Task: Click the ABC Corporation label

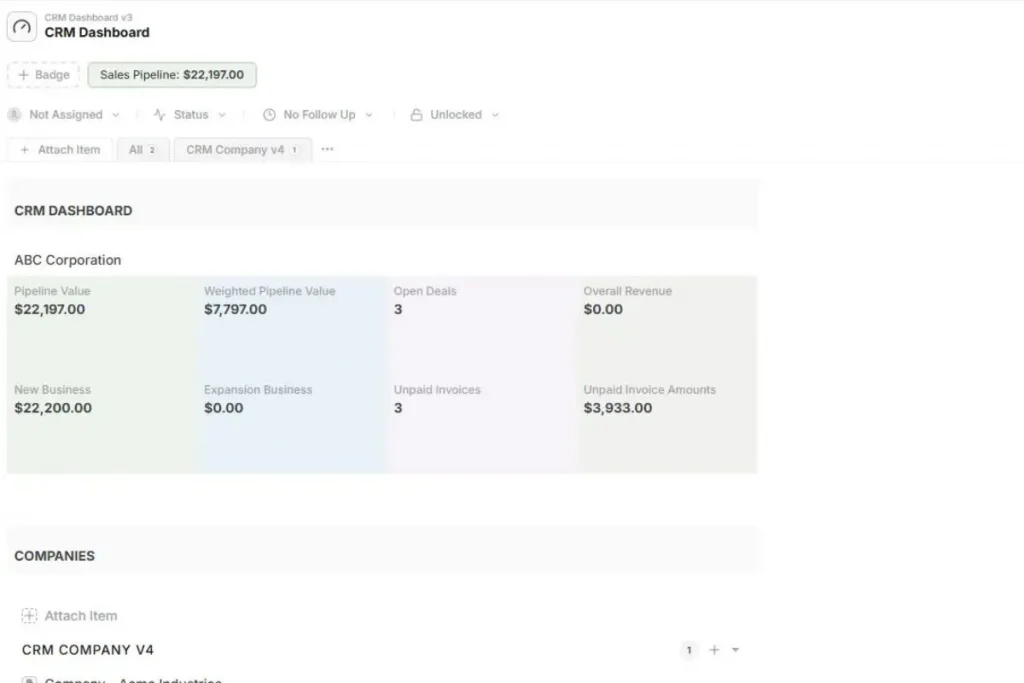Action: pos(68,260)
